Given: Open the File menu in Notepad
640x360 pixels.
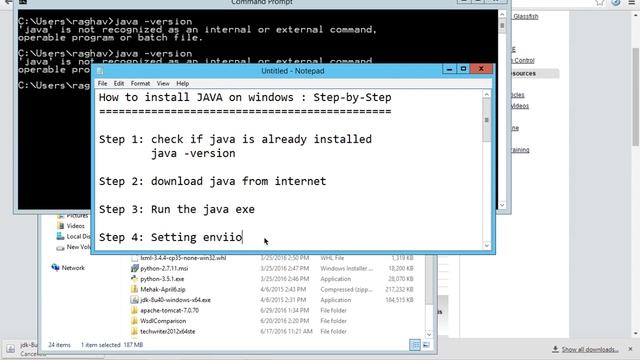Looking at the screenshot, I should coord(102,83).
